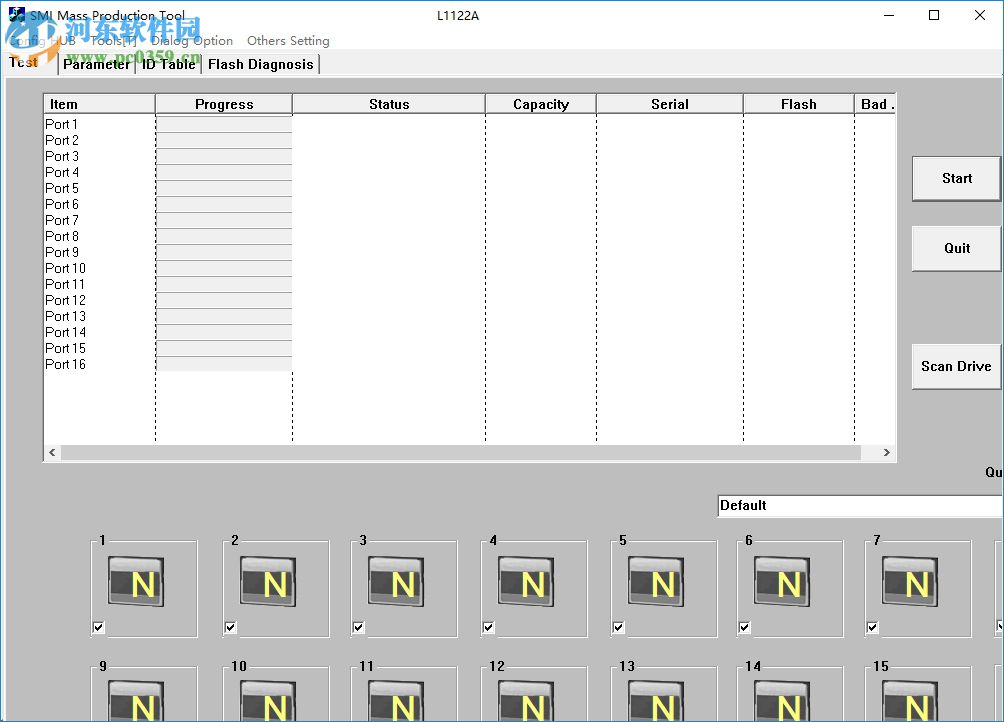Click the port 14 drive status icon
The height and width of the screenshot is (722, 1004).
tap(782, 701)
